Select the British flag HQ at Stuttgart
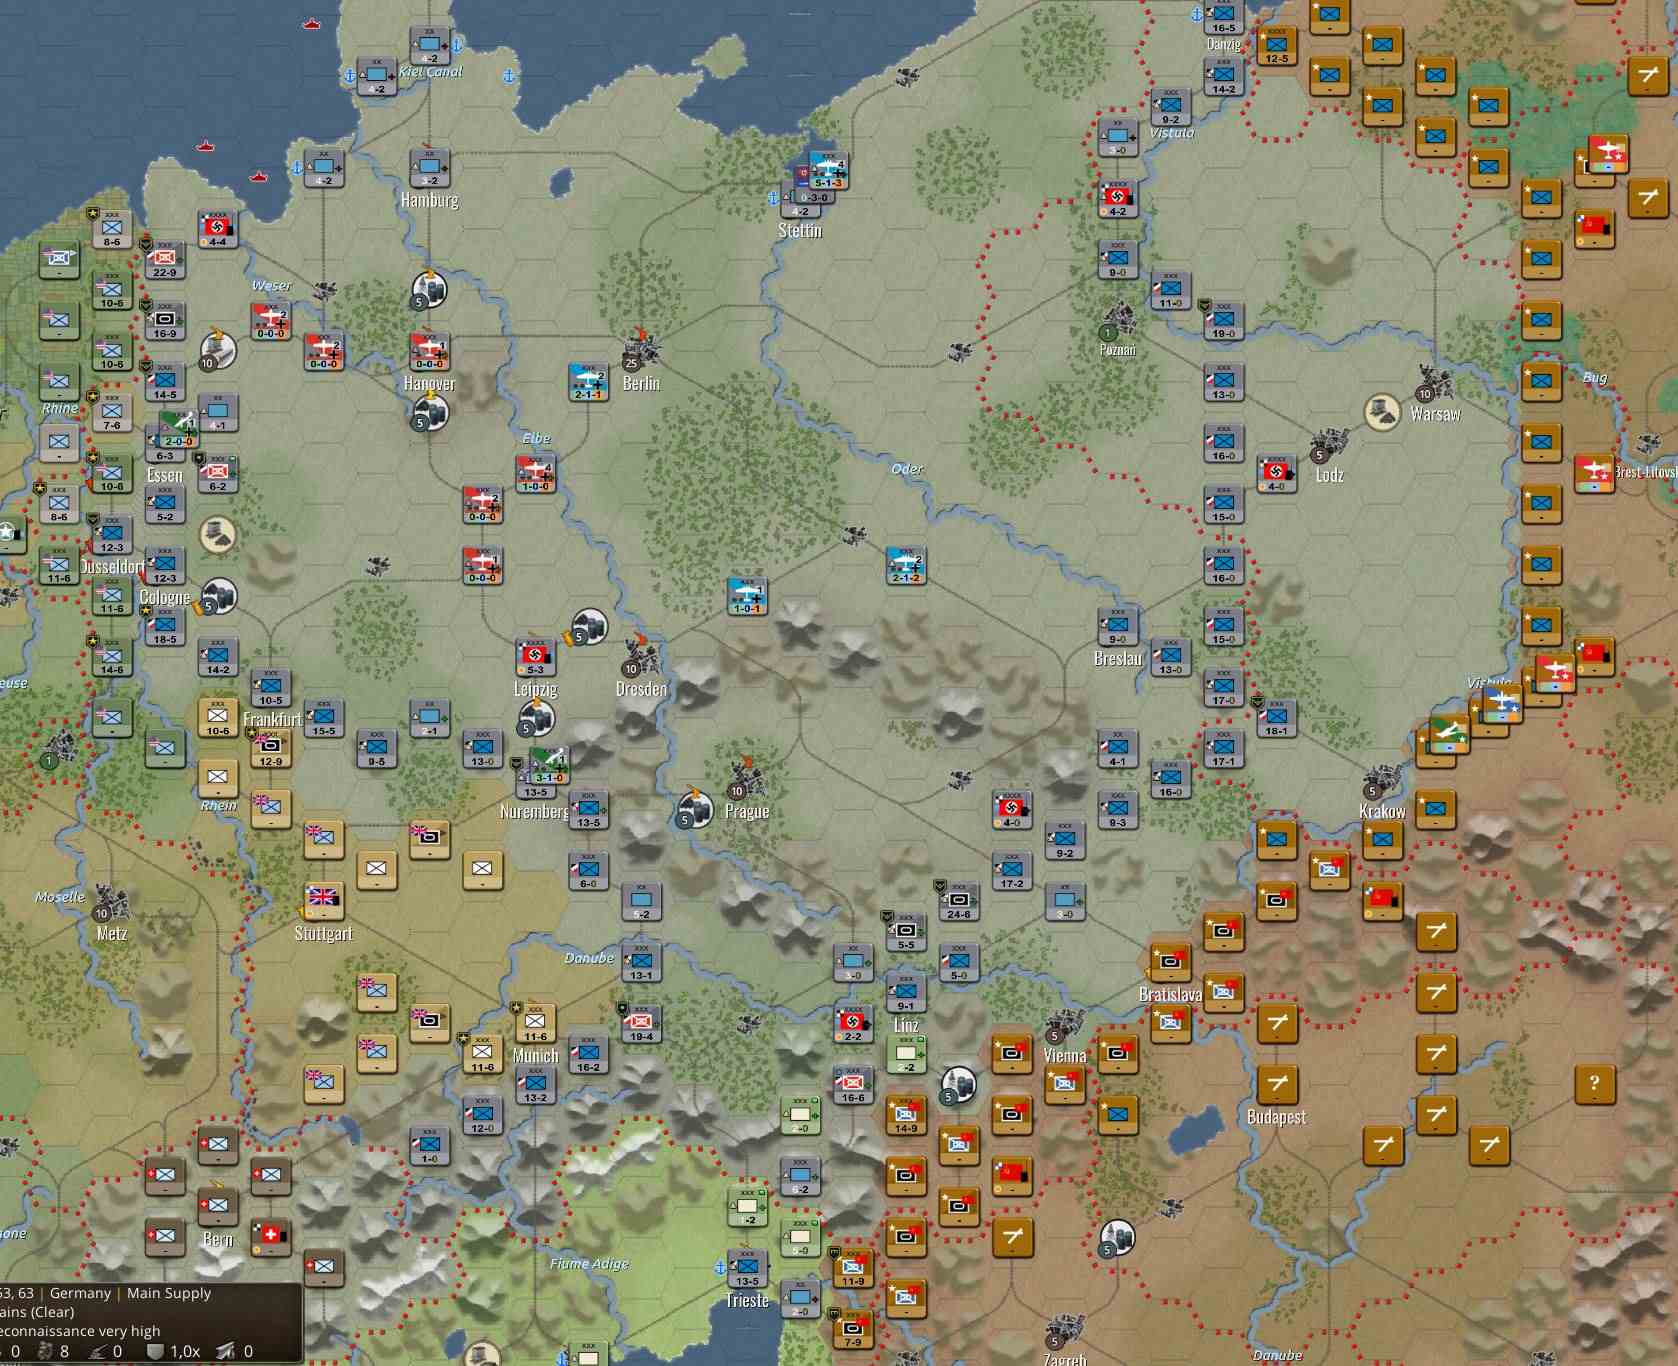1678x1366 pixels. tap(323, 901)
